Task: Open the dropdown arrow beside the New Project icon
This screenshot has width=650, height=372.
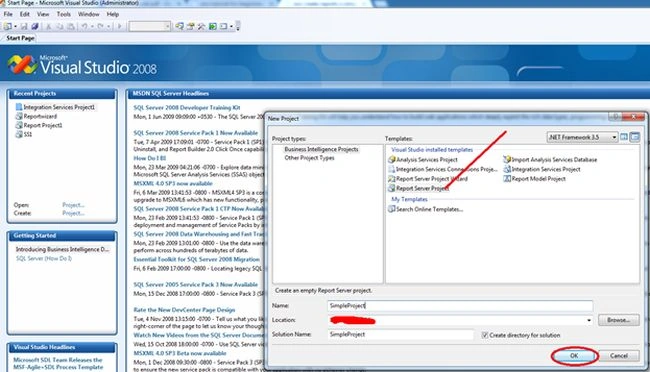Action: pos(15,27)
